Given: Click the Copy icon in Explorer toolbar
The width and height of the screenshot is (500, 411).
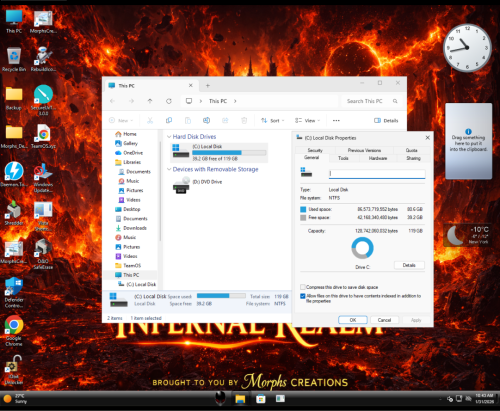Looking at the screenshot, I should coord(169,120).
